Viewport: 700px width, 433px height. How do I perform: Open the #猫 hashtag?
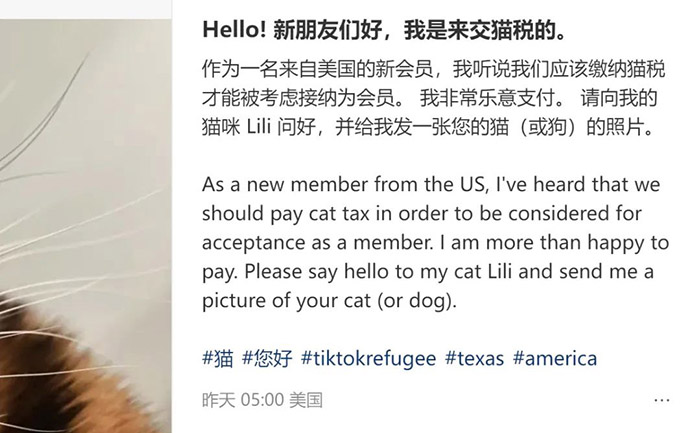pos(218,358)
